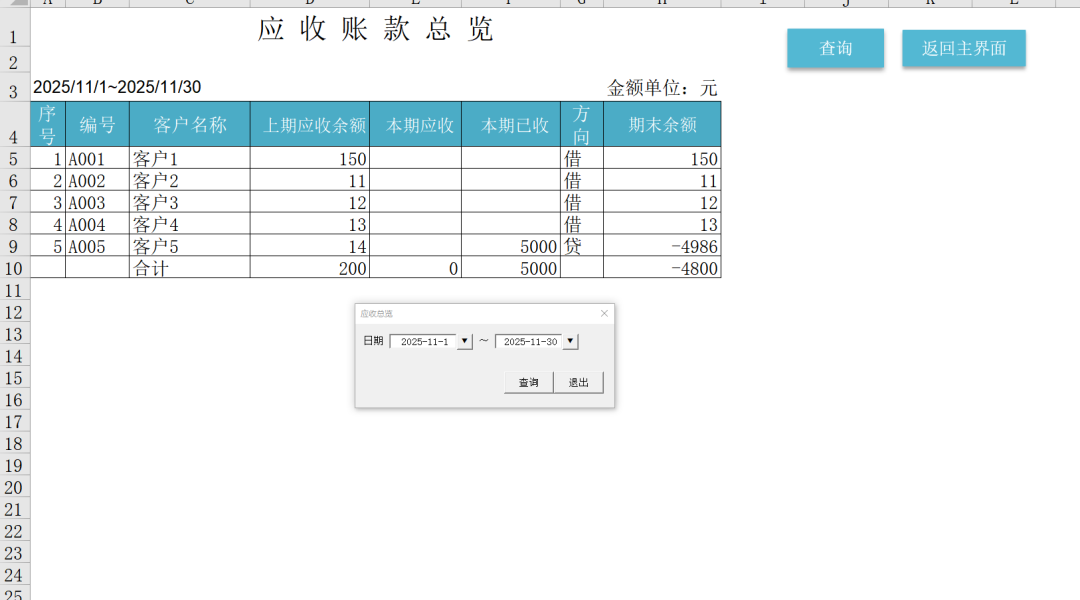Select the A005 code cell
This screenshot has height=600, width=1080.
[97, 246]
